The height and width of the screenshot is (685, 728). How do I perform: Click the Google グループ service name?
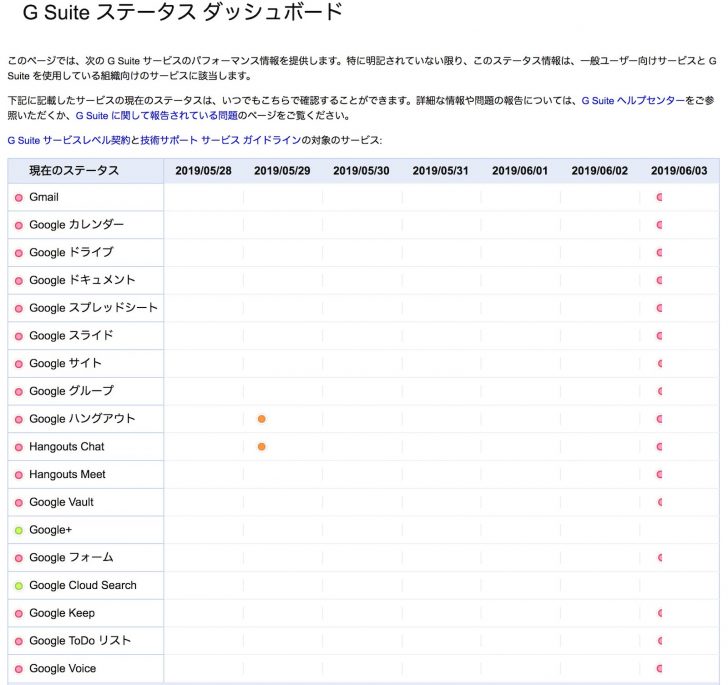coord(71,391)
